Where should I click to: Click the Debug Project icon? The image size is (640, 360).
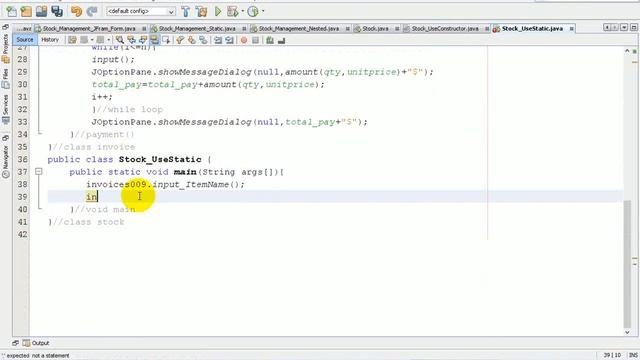pos(232,11)
